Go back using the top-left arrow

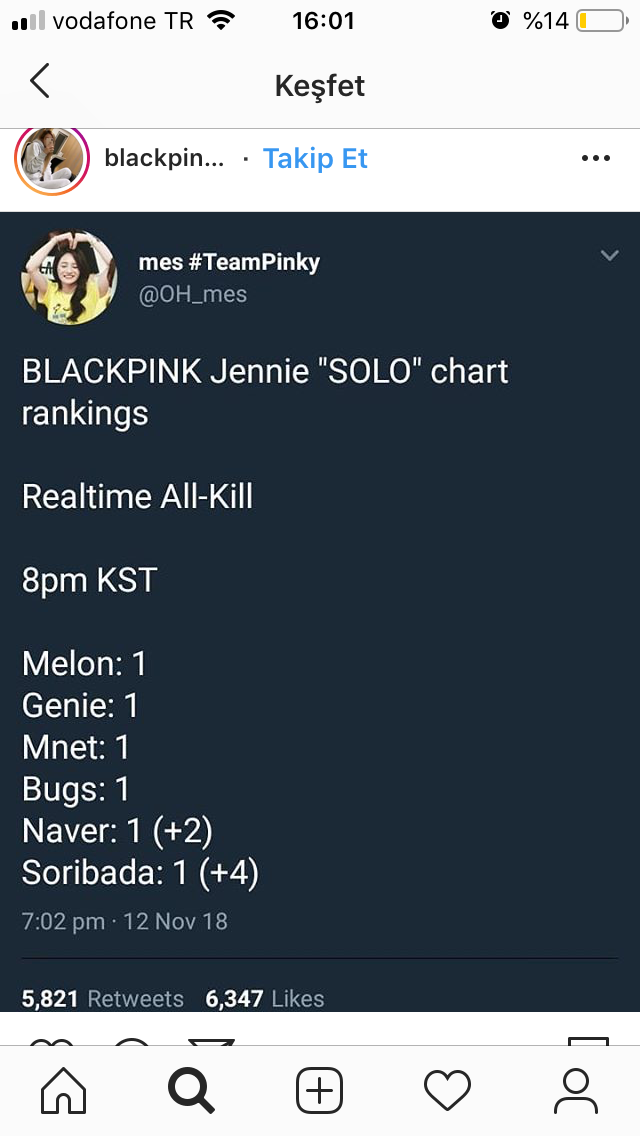pos(40,82)
